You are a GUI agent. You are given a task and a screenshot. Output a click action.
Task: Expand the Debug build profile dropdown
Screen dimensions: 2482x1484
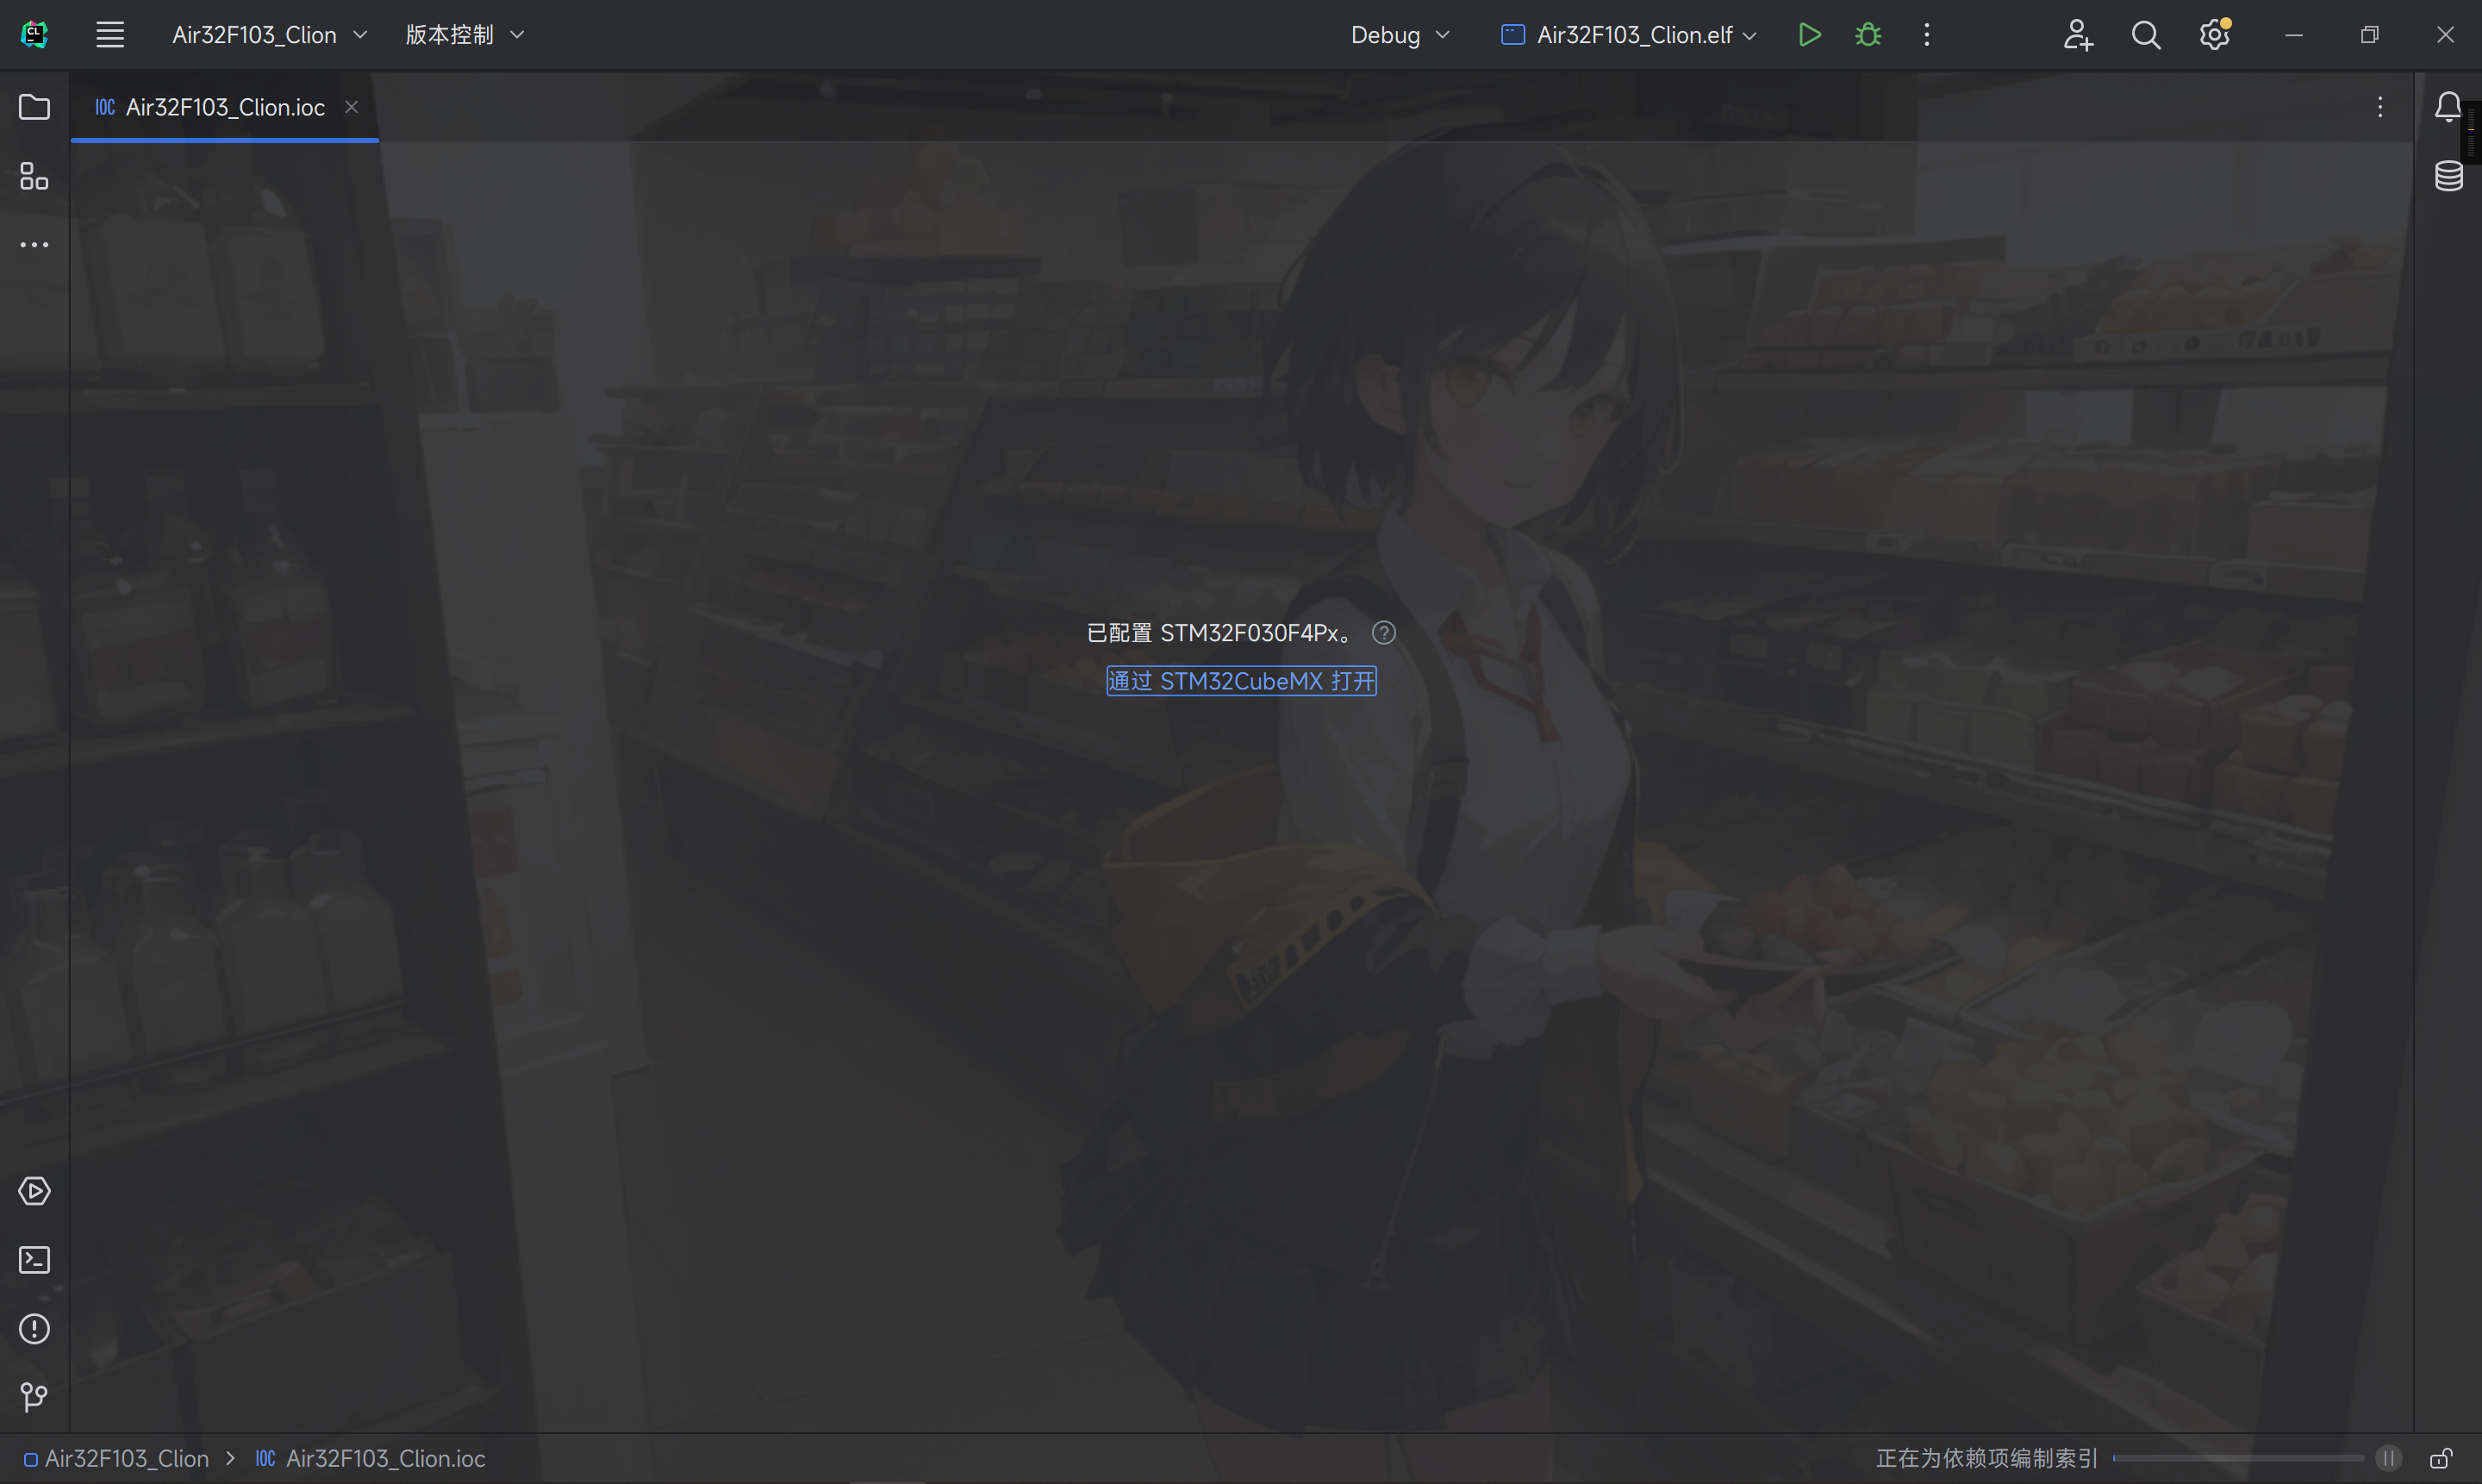[1399, 35]
